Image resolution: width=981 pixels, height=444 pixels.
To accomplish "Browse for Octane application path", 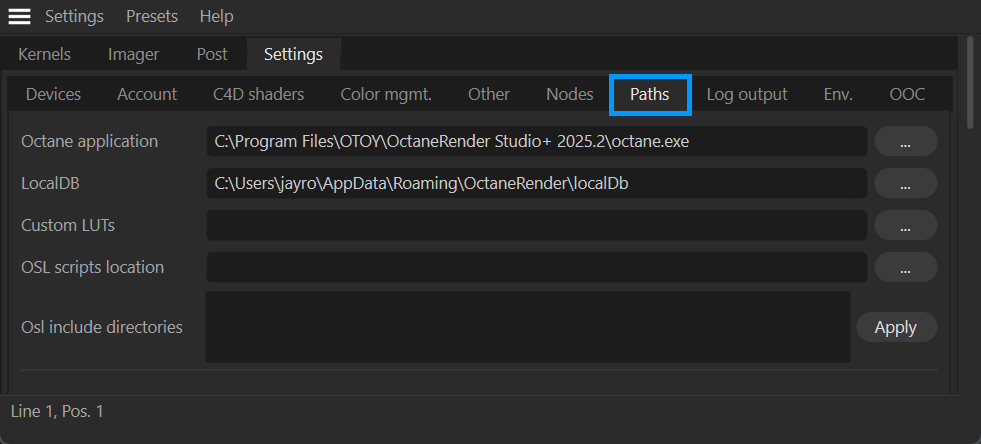I will [905, 142].
